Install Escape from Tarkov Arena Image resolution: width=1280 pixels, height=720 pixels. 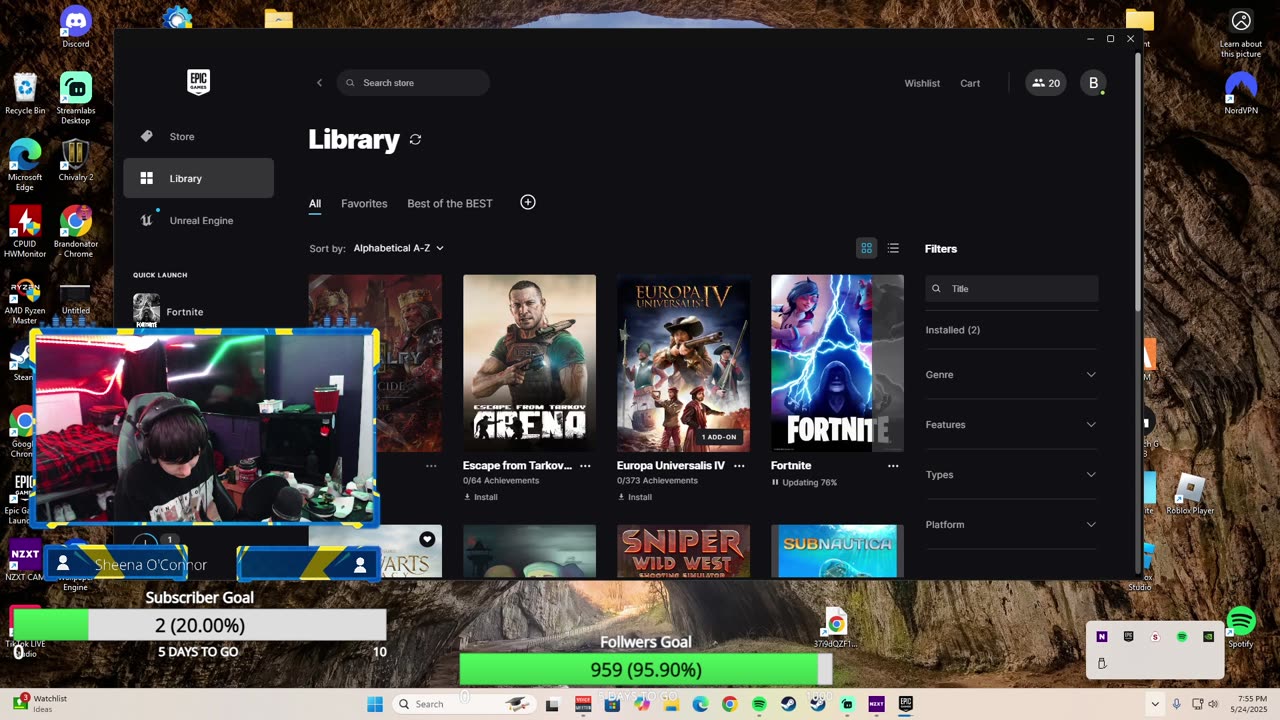[480, 497]
